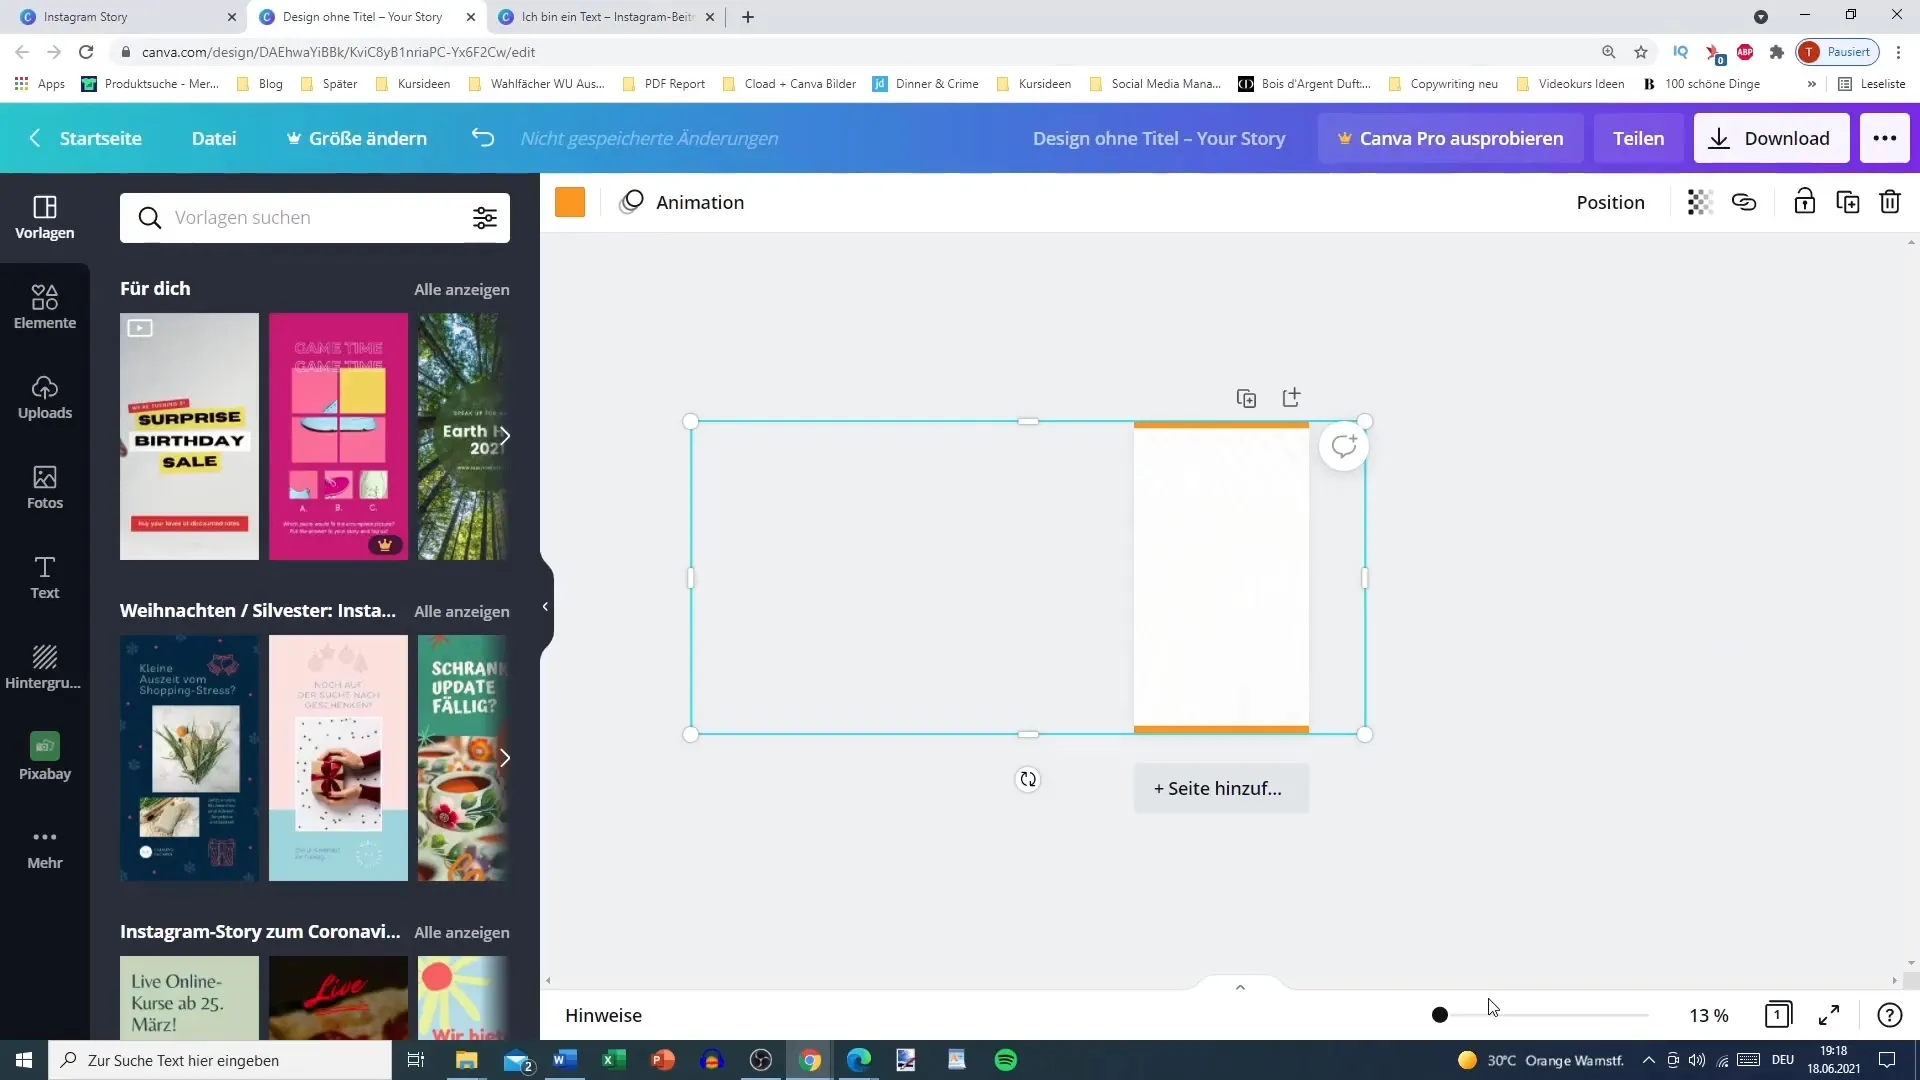Open the Pixabay app panel
Screen dimensions: 1920x1080
tap(45, 757)
